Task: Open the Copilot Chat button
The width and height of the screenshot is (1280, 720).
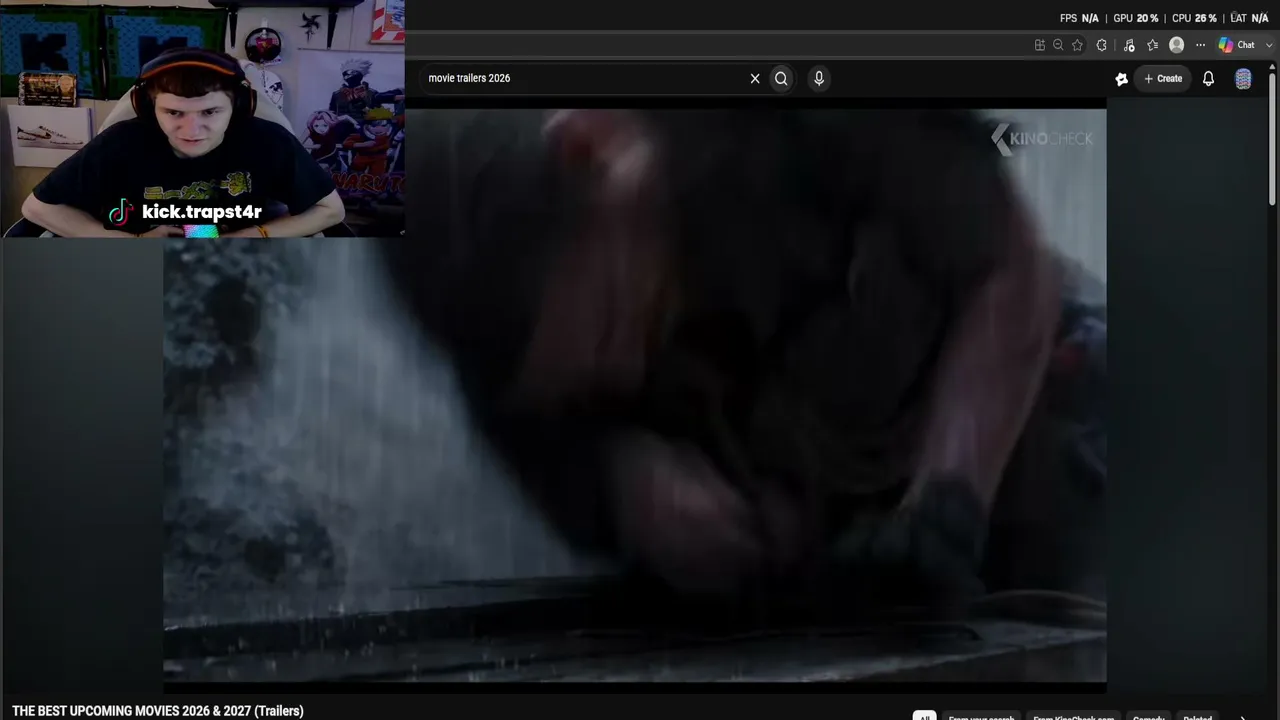Action: (x=1237, y=45)
